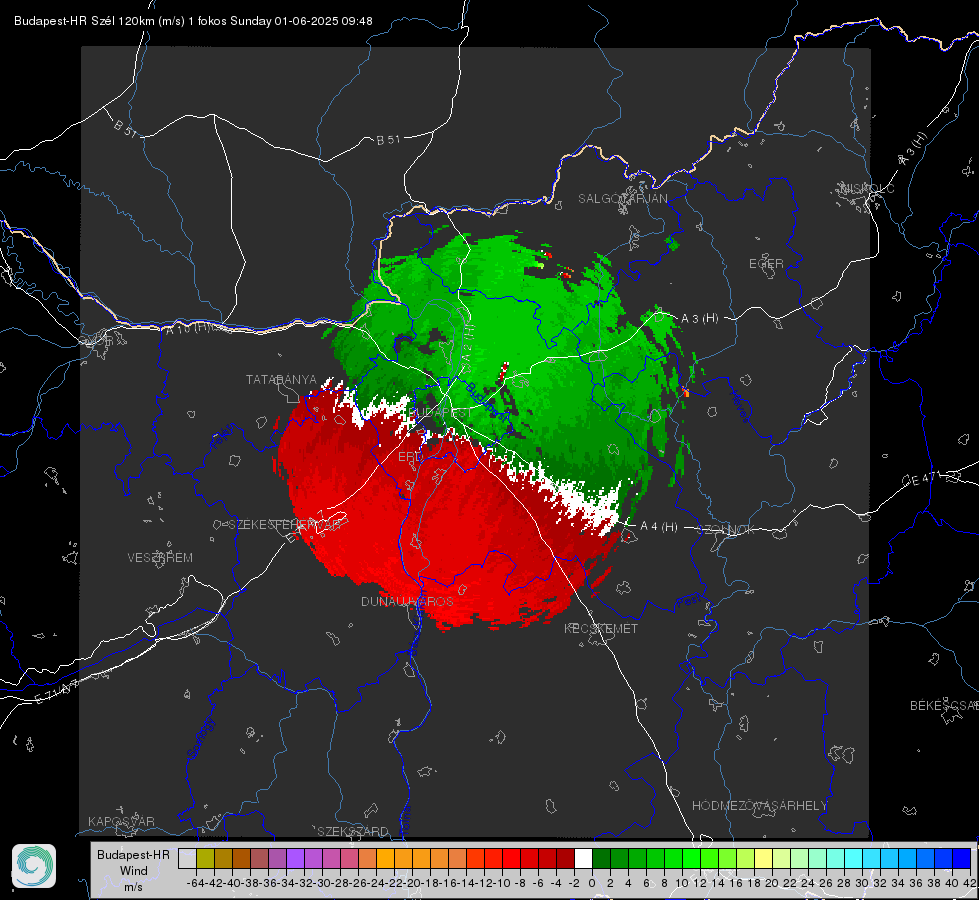Select the violet swatch between -34 and -32
Viewport: 979px width, 900px height.
click(x=295, y=858)
